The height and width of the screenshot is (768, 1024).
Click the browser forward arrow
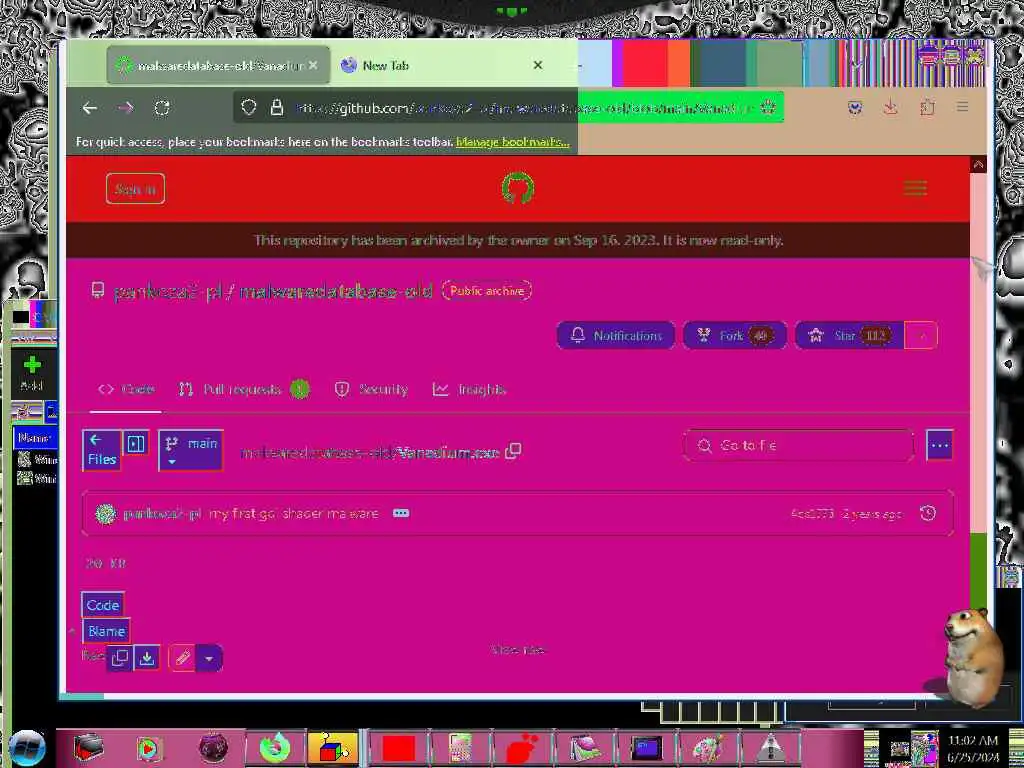[126, 108]
